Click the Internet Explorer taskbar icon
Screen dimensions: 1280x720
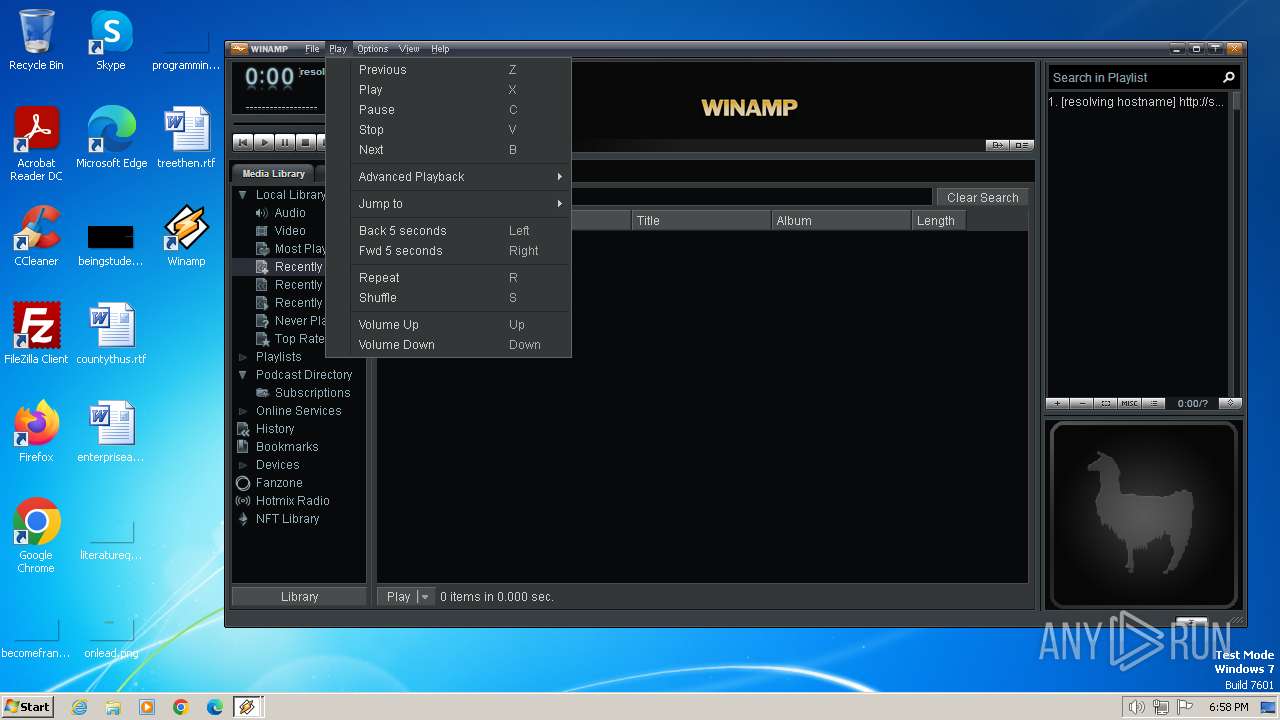79,707
